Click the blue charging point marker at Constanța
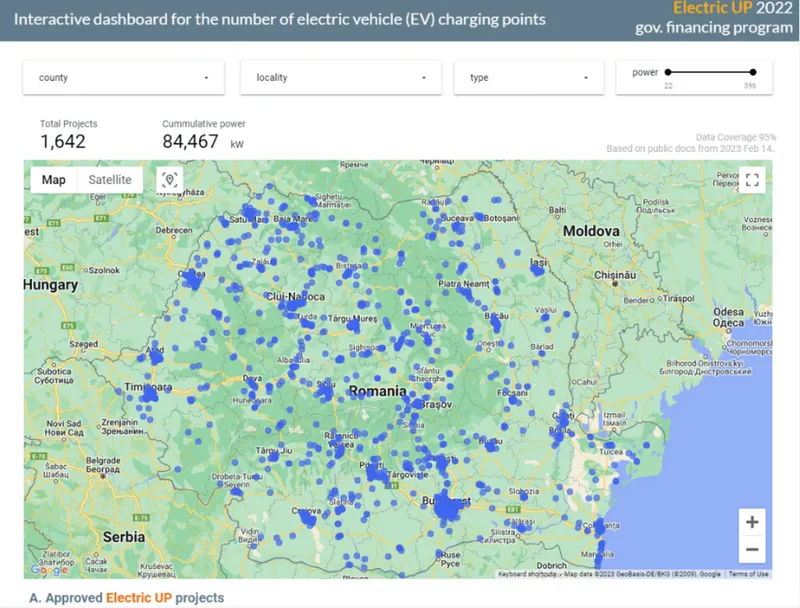 tap(600, 526)
